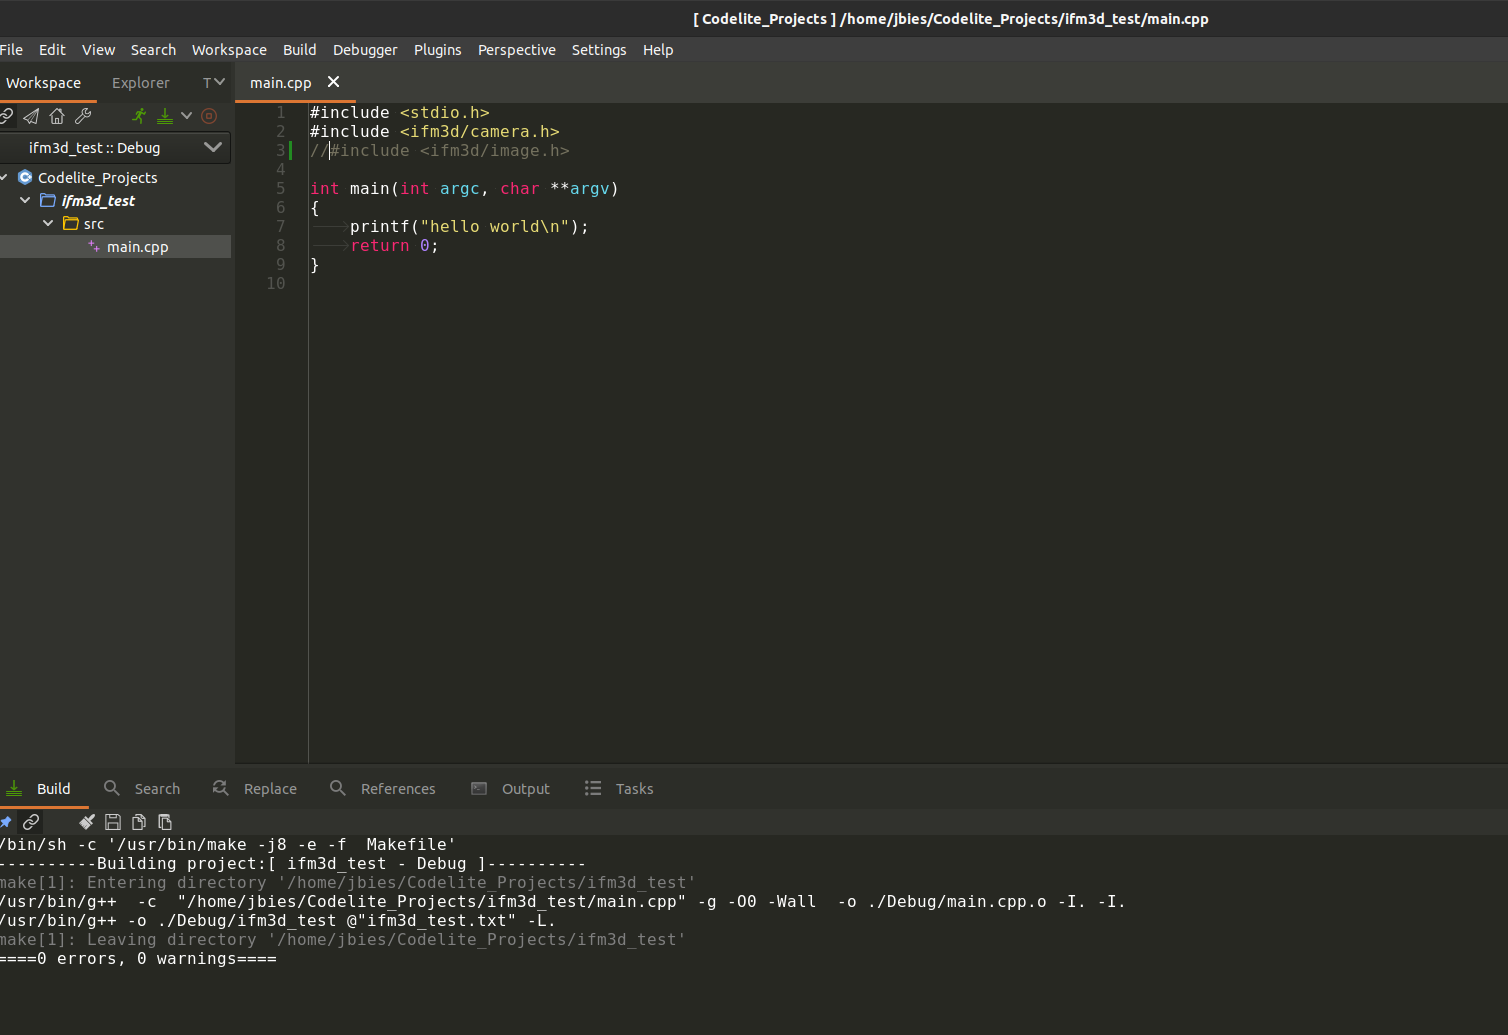Select ifm3d_test :: Debug configuration
This screenshot has height=1035, width=1508.
coord(95,147)
